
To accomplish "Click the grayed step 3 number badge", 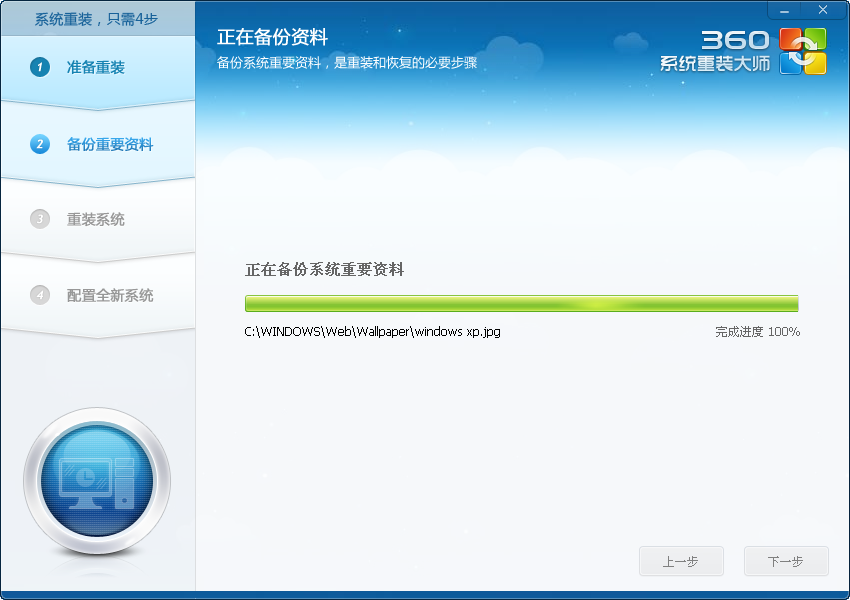I will click(x=40, y=219).
